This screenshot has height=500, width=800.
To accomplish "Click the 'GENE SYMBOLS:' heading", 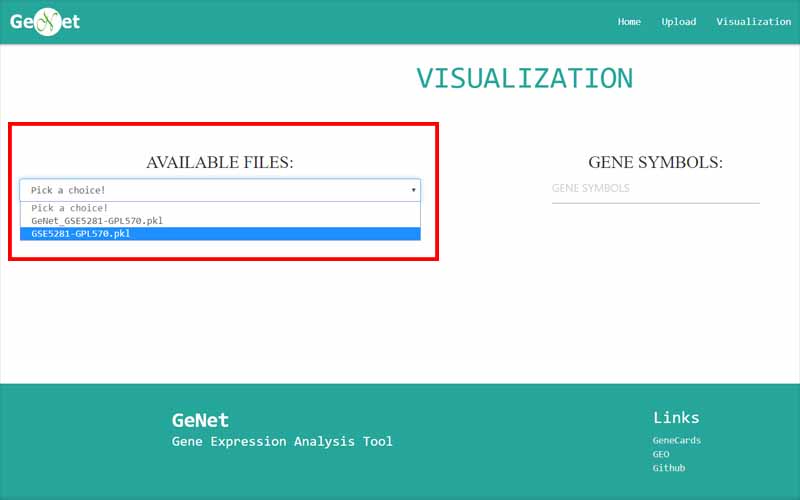I will pos(655,162).
